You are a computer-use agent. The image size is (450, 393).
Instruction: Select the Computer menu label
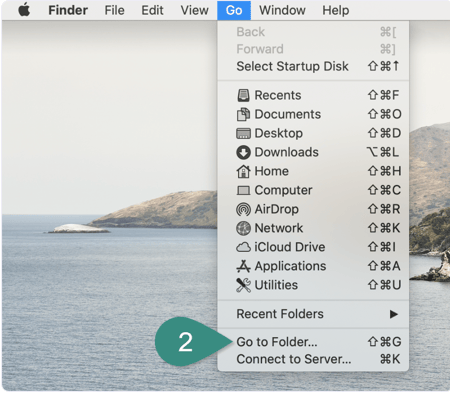[x=283, y=190]
